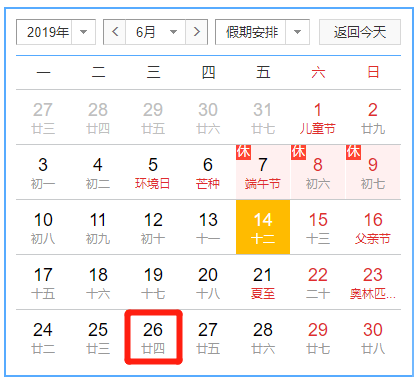Select today's date June 14
The image size is (414, 377).
click(263, 227)
